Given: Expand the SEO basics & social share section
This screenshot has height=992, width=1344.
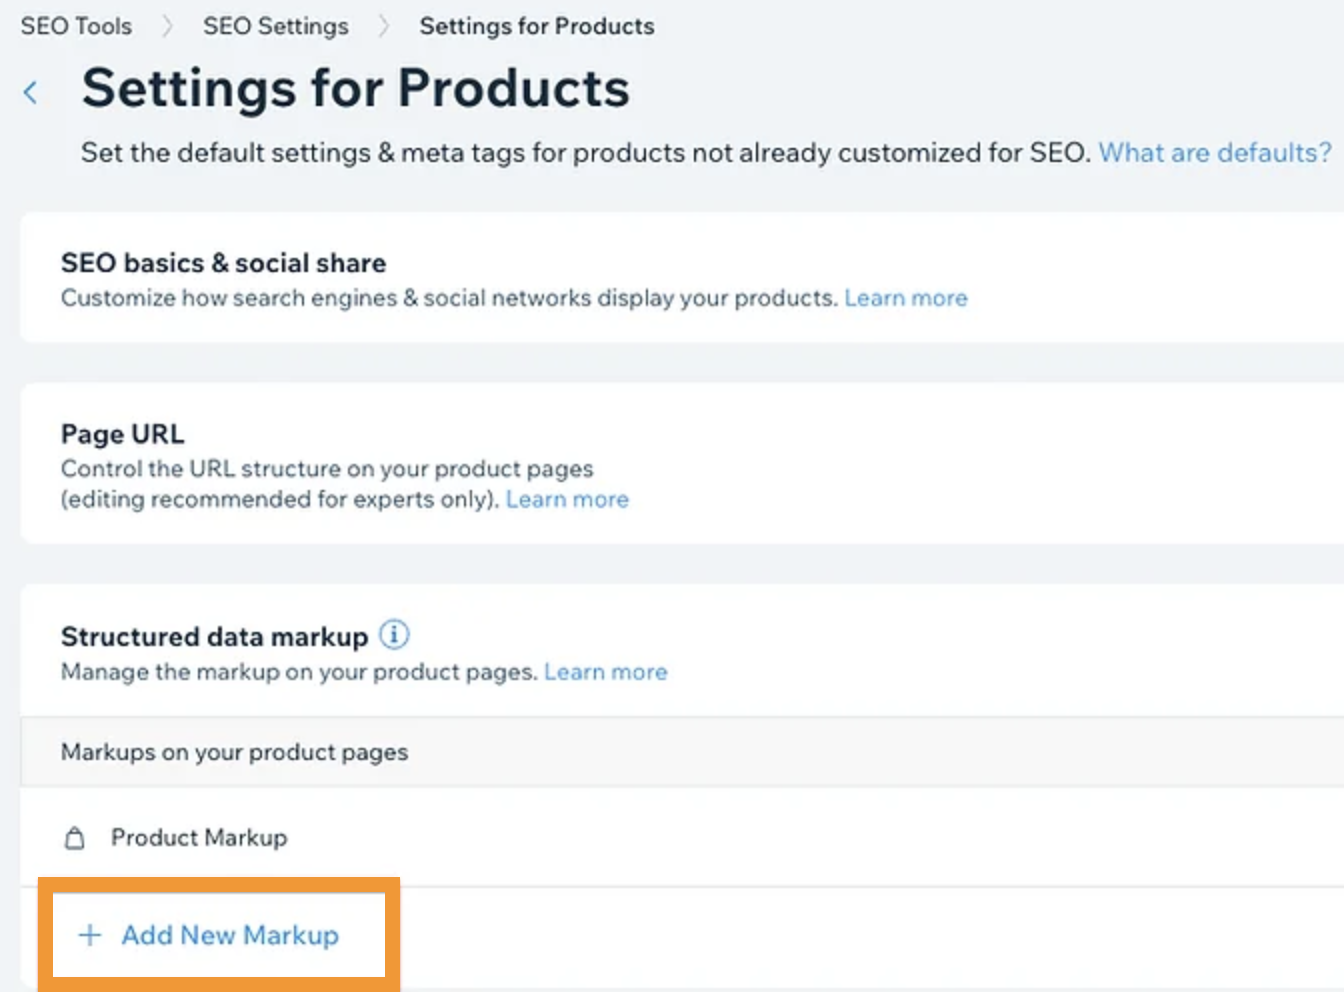Looking at the screenshot, I should tap(682, 278).
